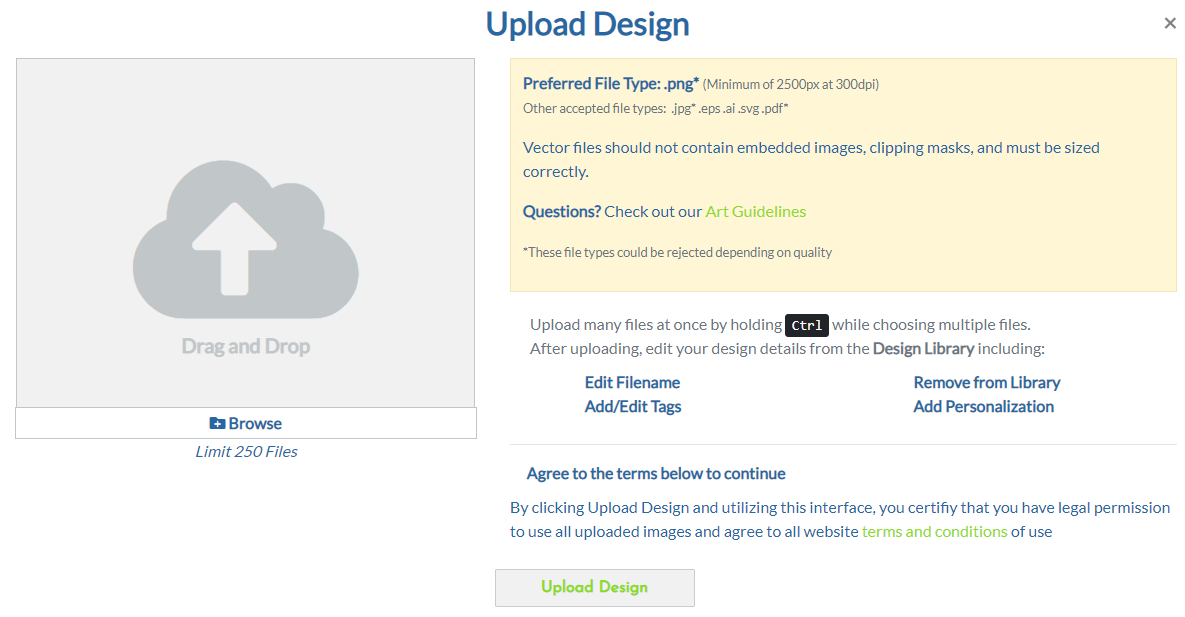Click the X to close Upload Design
This screenshot has height=617, width=1185.
tap(1170, 22)
